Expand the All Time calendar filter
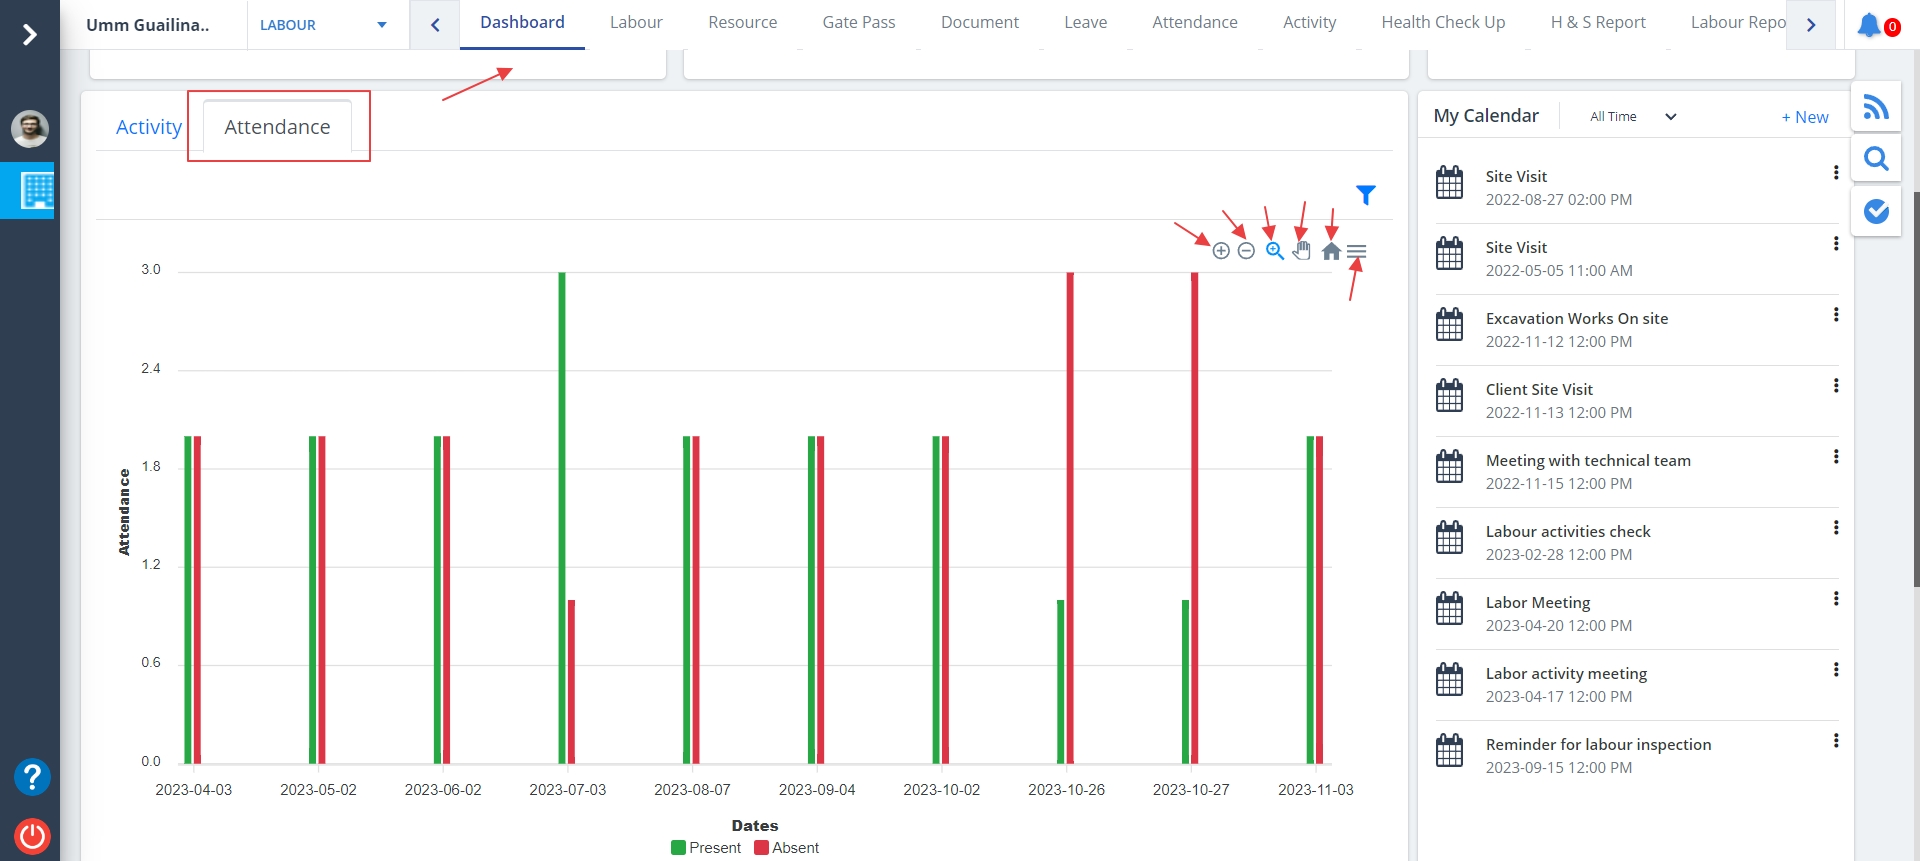The height and width of the screenshot is (861, 1920). pos(1632,117)
